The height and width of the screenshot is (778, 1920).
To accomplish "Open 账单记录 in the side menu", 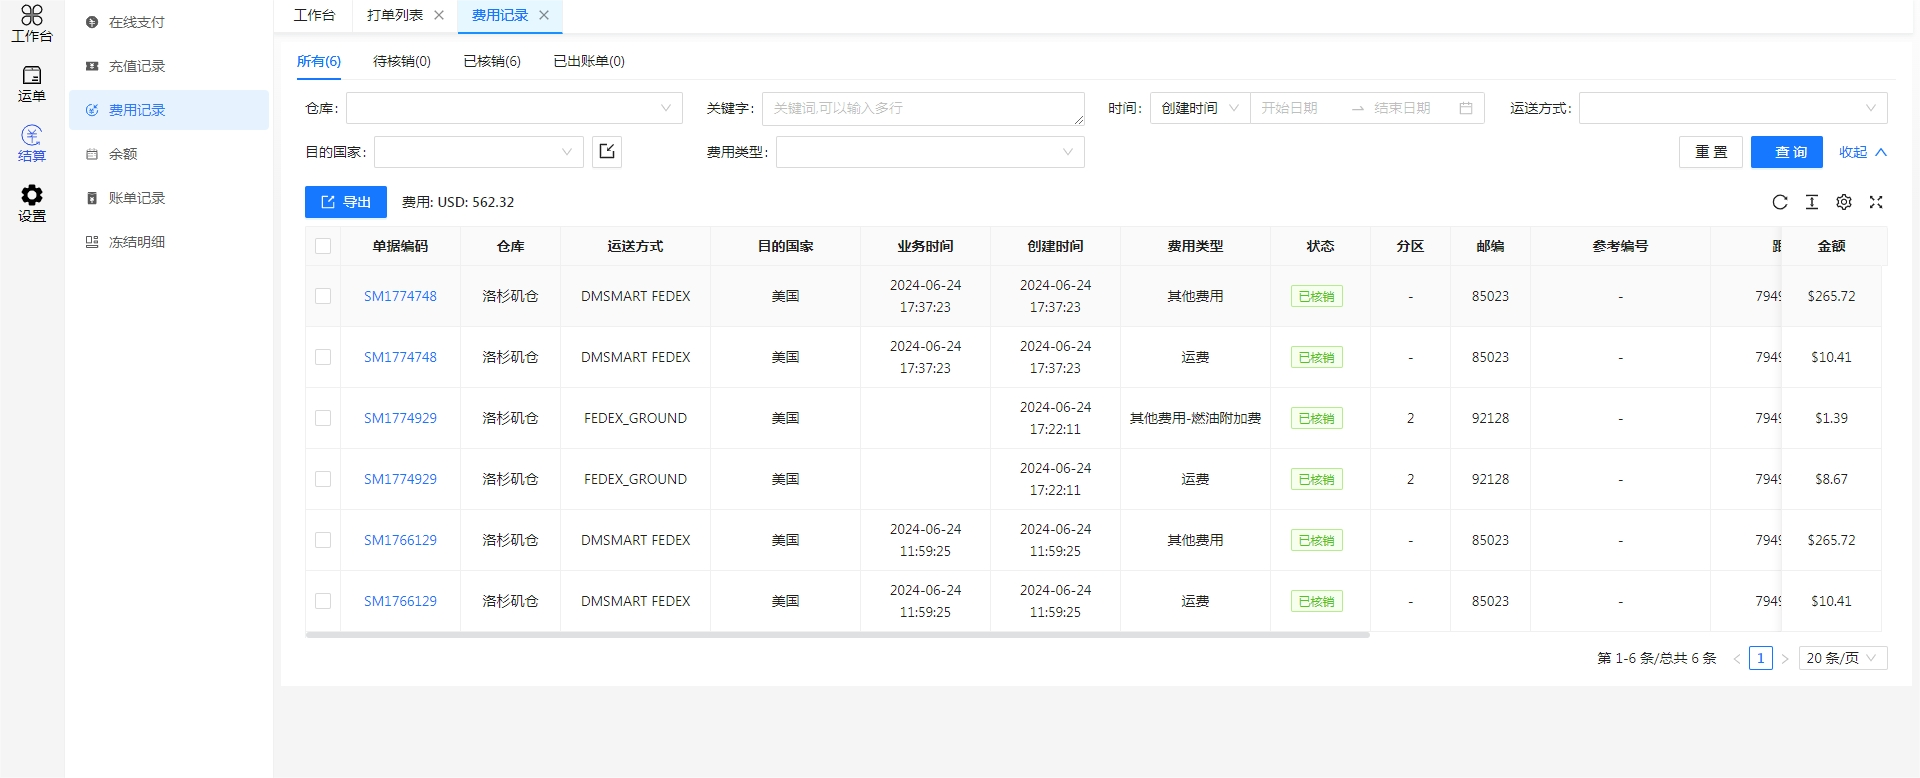I will tap(137, 198).
